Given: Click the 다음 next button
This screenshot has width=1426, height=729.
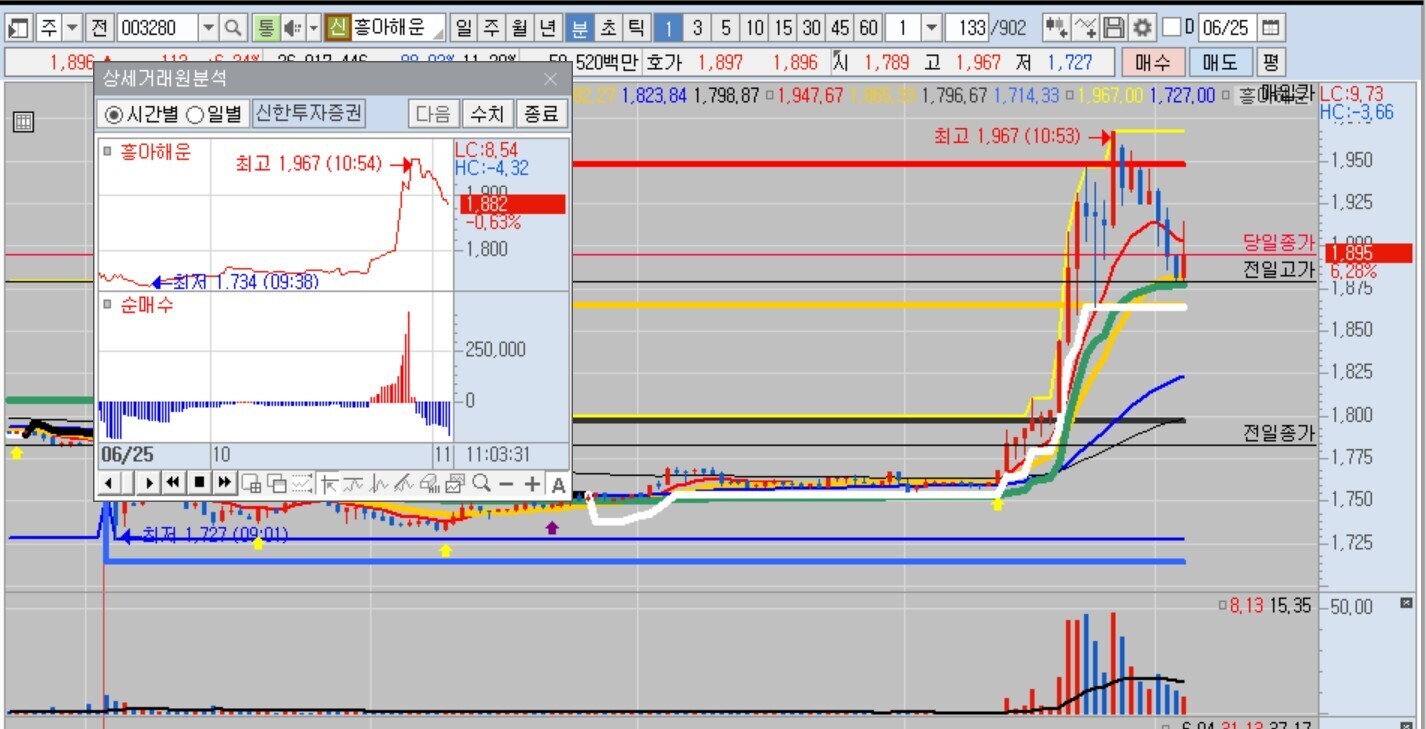Looking at the screenshot, I should pos(434,113).
